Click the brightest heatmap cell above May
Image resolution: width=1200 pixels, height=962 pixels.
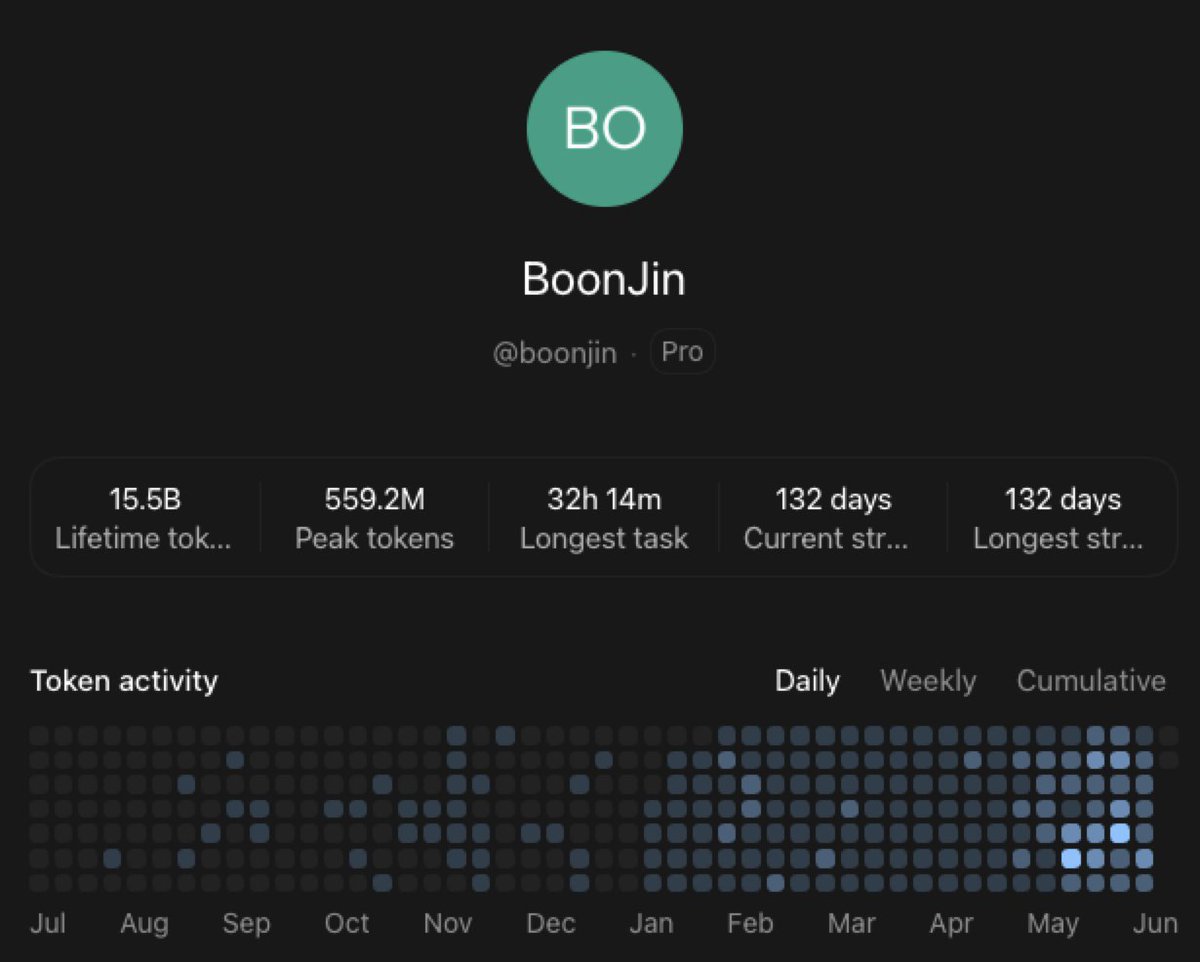coord(1071,858)
